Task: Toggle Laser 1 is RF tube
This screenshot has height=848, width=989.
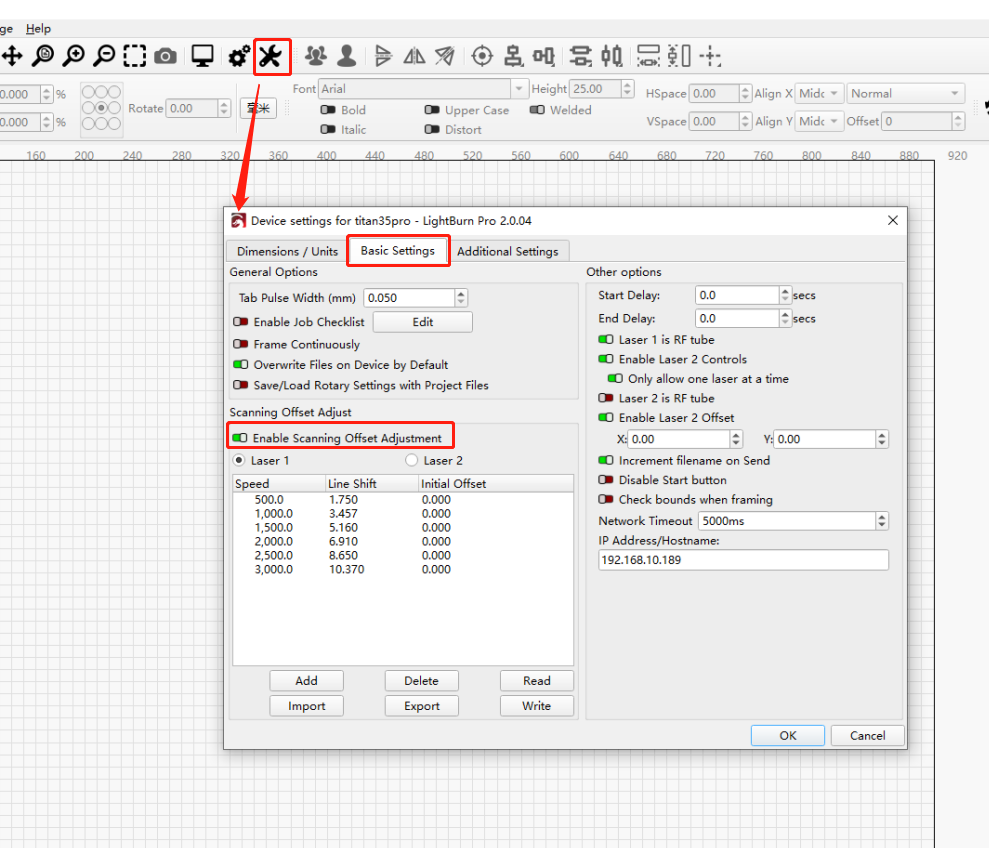Action: 606,339
